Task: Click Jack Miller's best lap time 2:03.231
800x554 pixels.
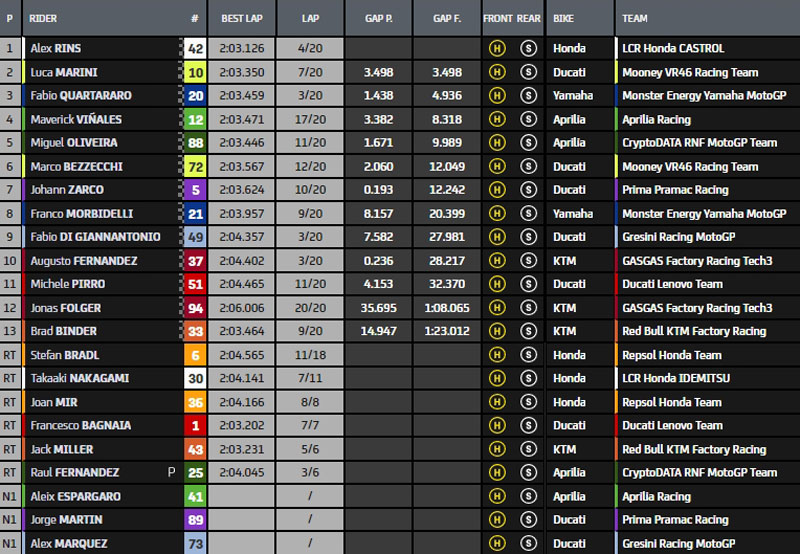Action: click(241, 449)
